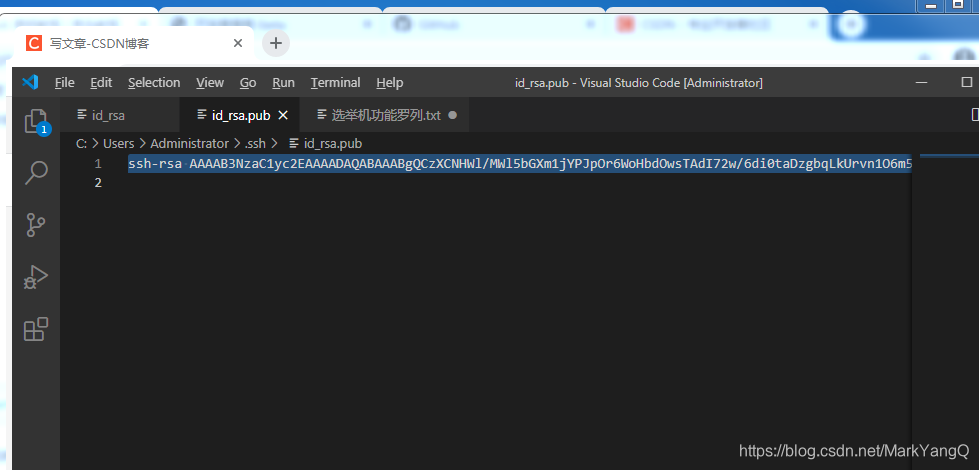Click line number 1 in the gutter
The height and width of the screenshot is (470, 979).
pos(97,164)
